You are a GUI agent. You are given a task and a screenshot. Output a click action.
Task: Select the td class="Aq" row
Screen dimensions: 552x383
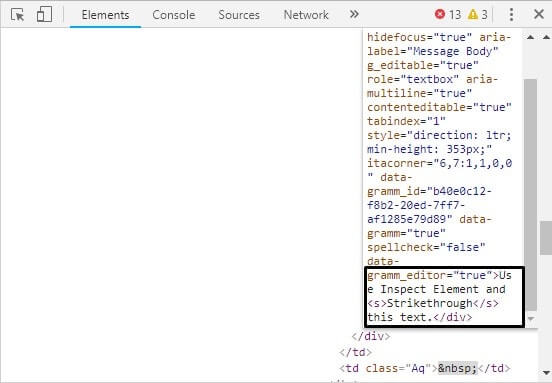point(425,368)
